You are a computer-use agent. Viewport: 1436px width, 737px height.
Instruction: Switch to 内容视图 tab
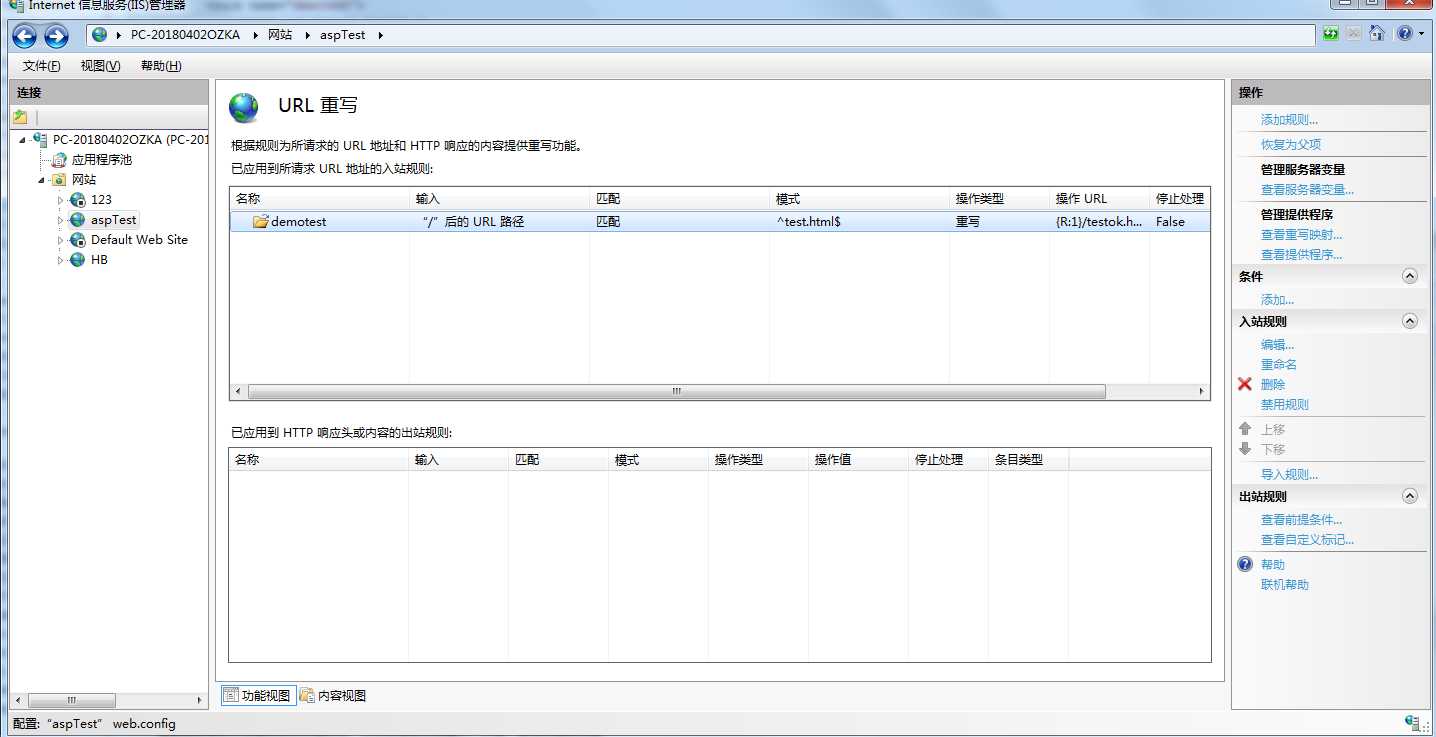[333, 695]
